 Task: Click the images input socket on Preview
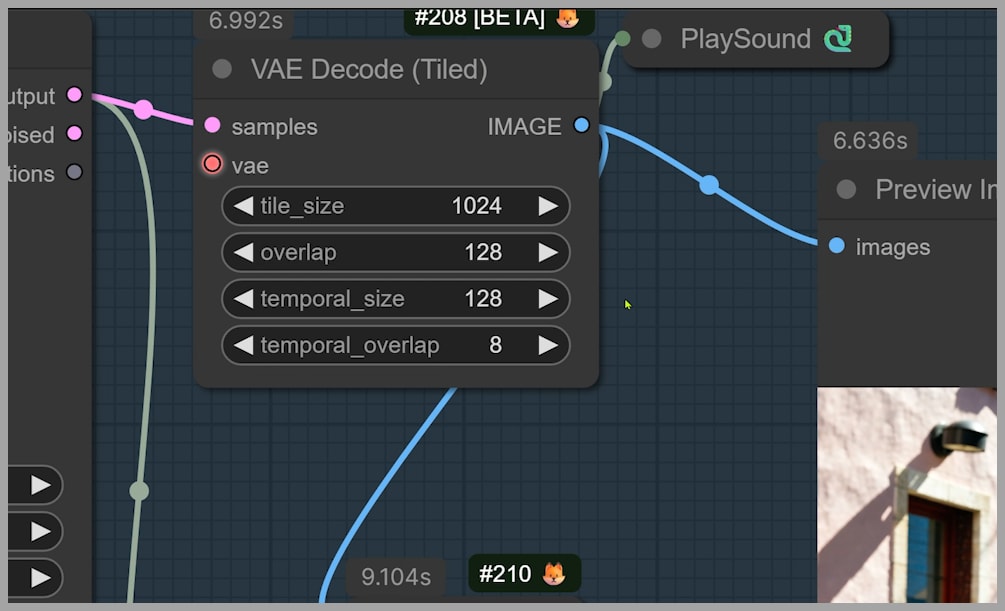tap(837, 246)
